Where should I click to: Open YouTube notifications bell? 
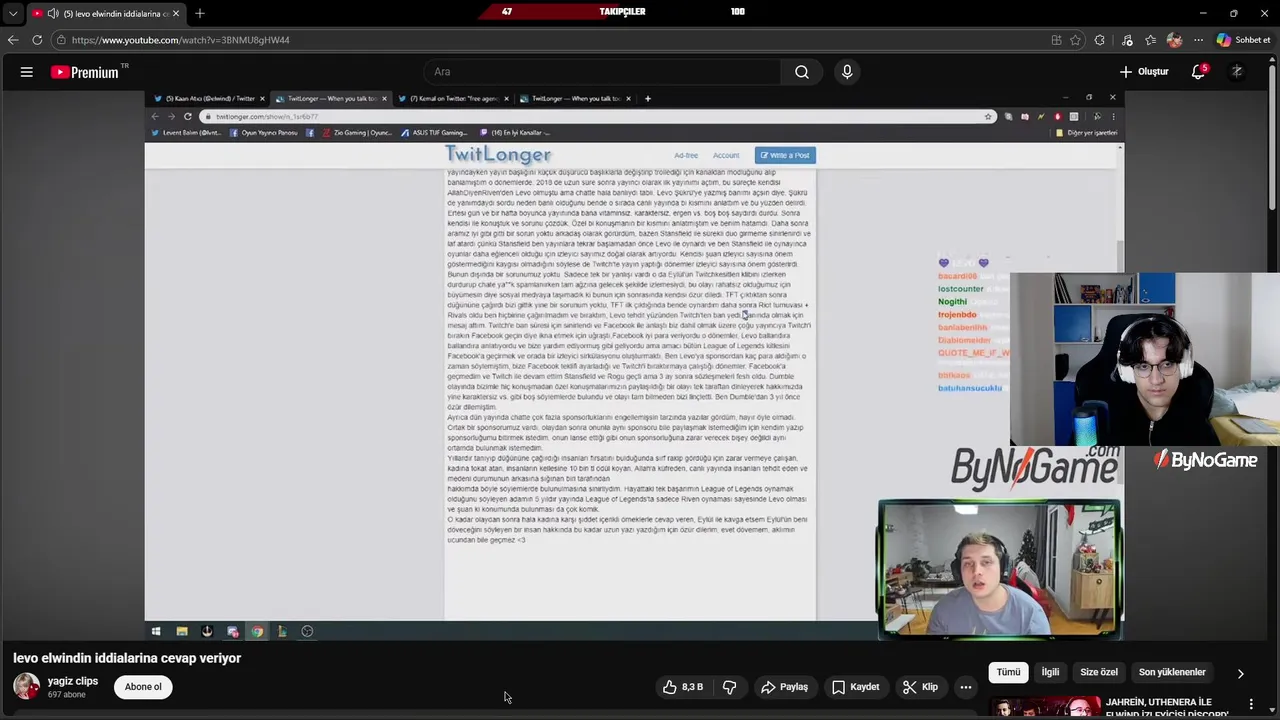click(1198, 72)
